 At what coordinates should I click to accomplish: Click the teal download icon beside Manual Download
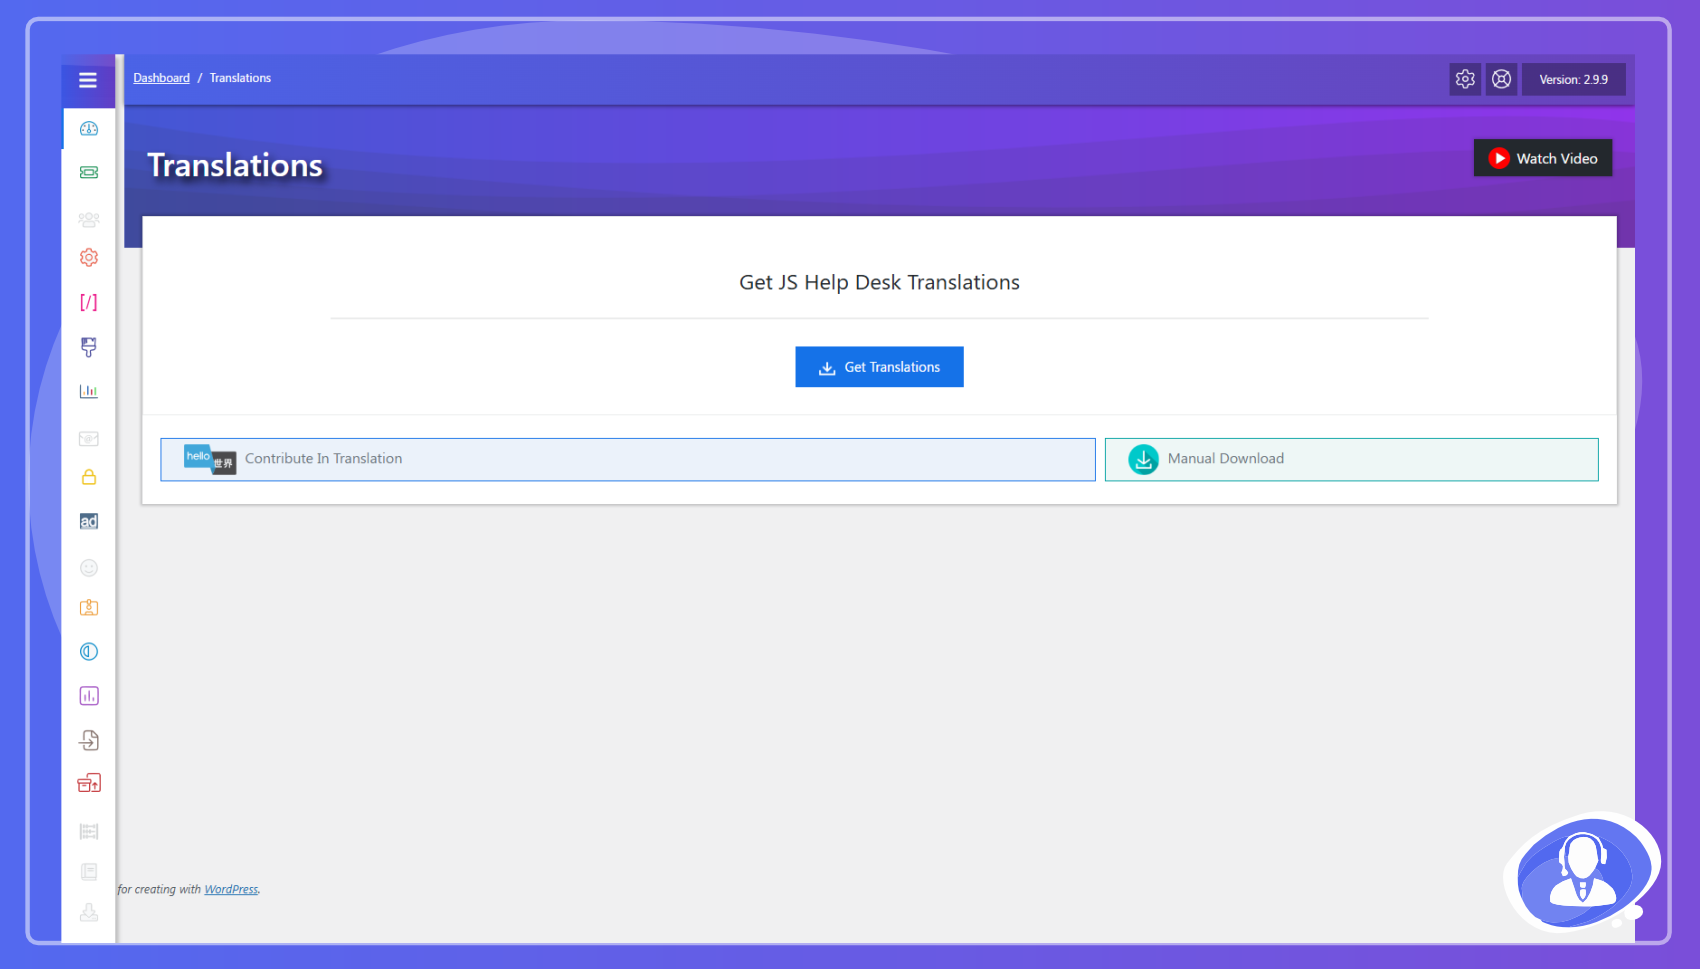pos(1143,459)
